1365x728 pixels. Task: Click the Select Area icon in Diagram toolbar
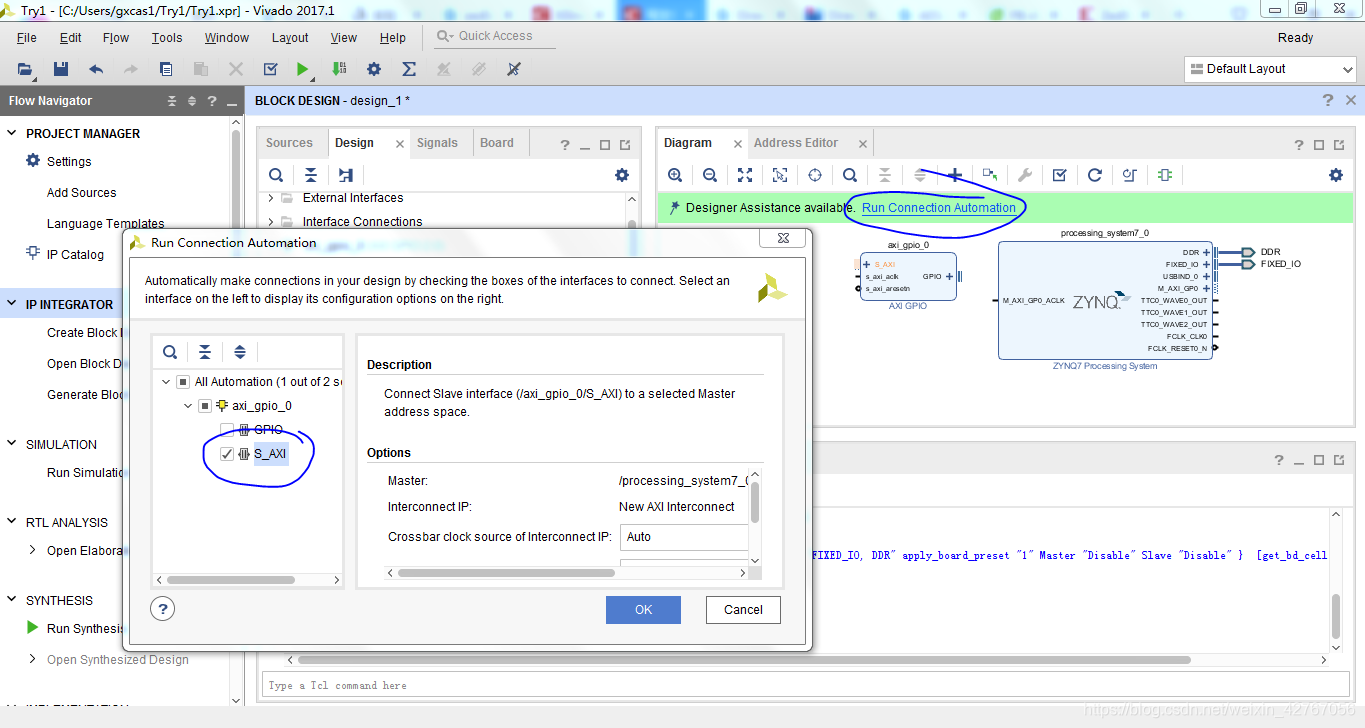point(780,175)
